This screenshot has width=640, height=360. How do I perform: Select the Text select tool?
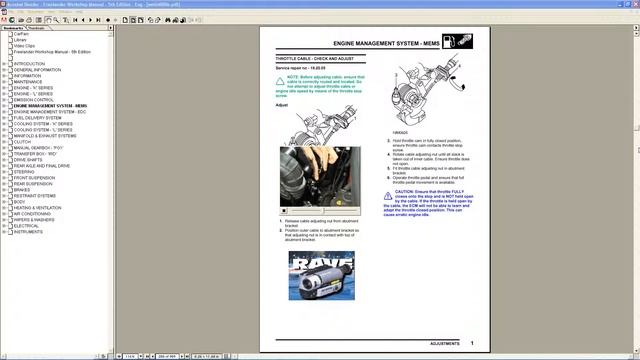click(x=65, y=20)
